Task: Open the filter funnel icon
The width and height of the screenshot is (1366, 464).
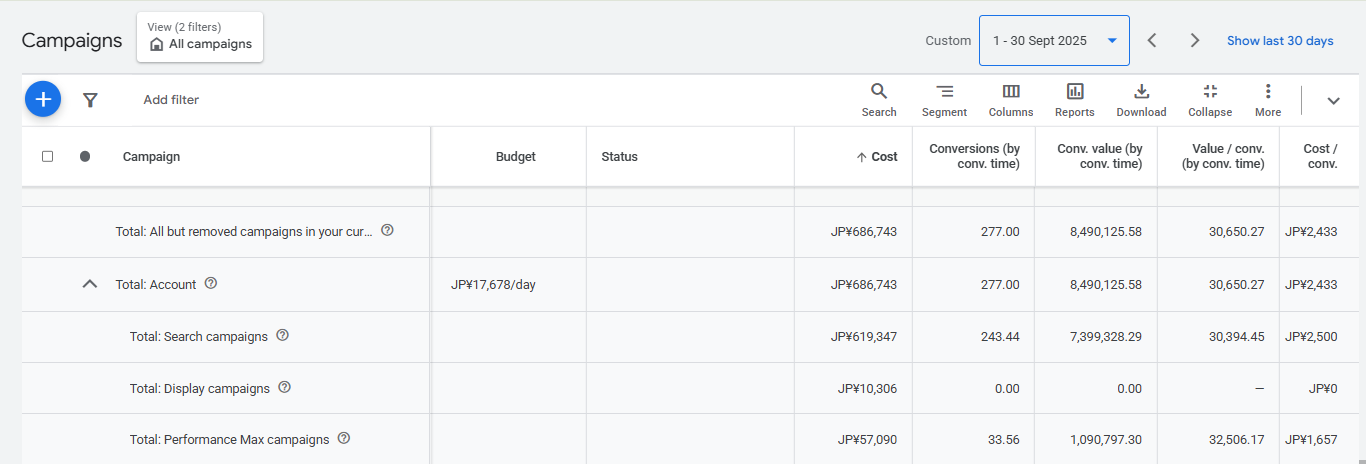Action: [90, 100]
